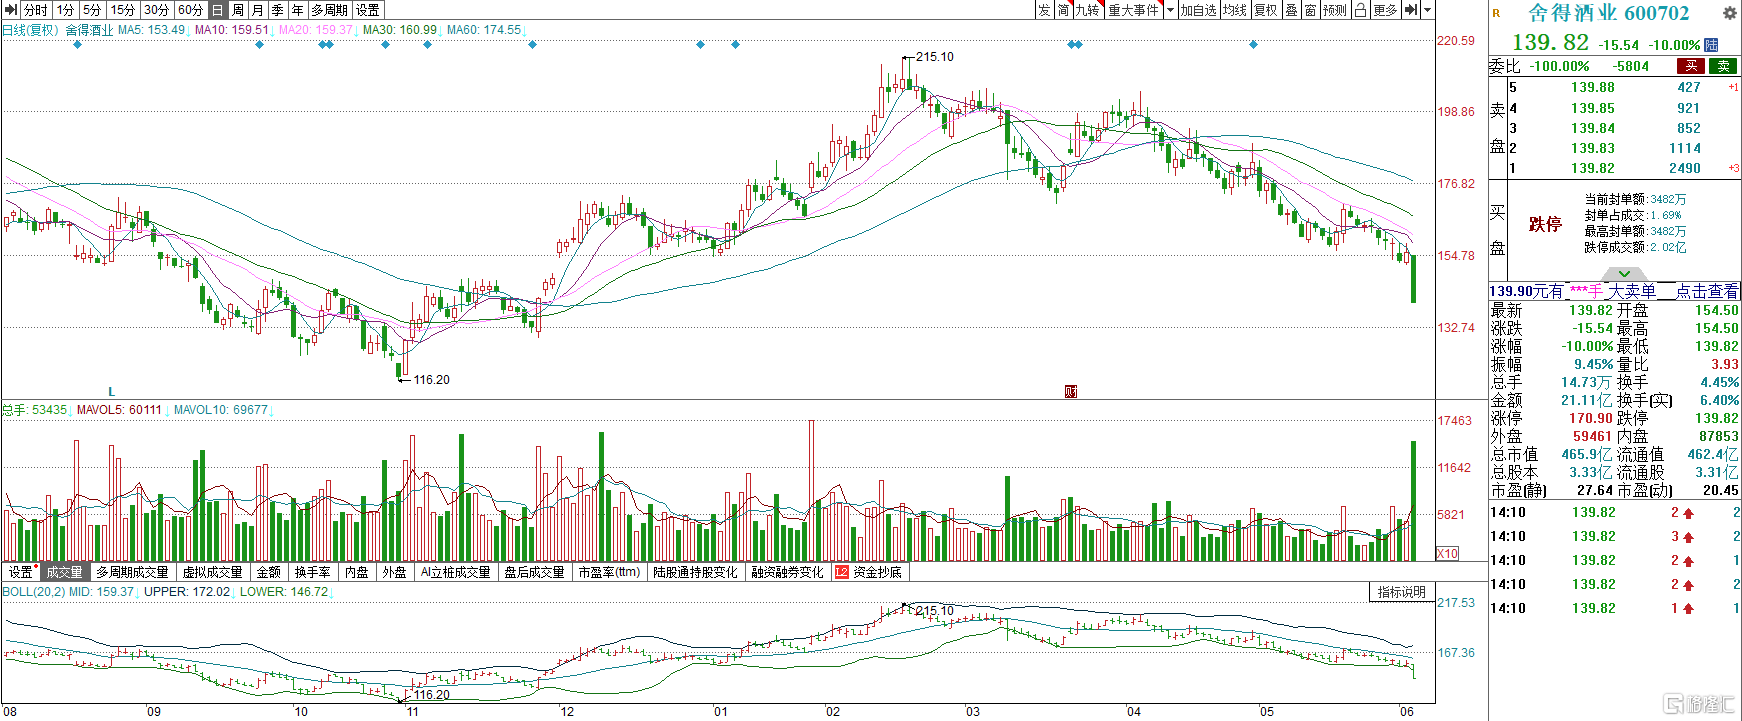Screen dimensions: 1742x721
Task: Select the 30分 period tab
Action: tap(157, 10)
